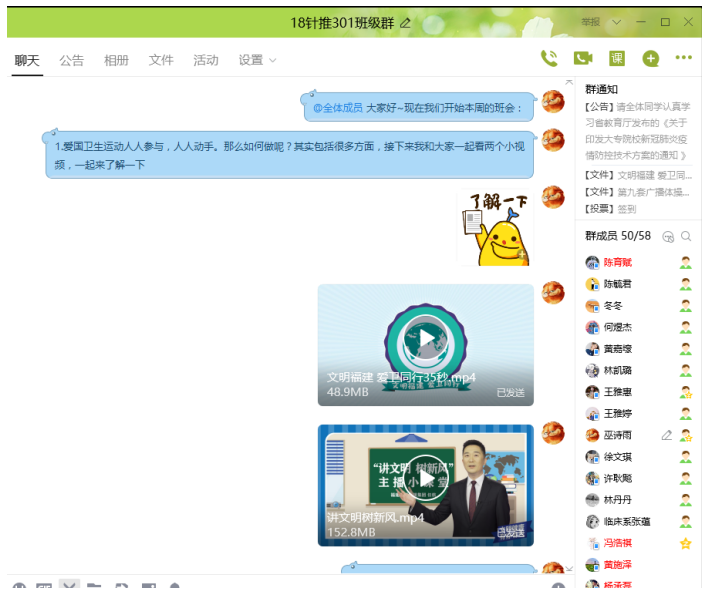Open the 课 classroom feature icon
This screenshot has height=590, width=702.
pyautogui.click(x=617, y=59)
